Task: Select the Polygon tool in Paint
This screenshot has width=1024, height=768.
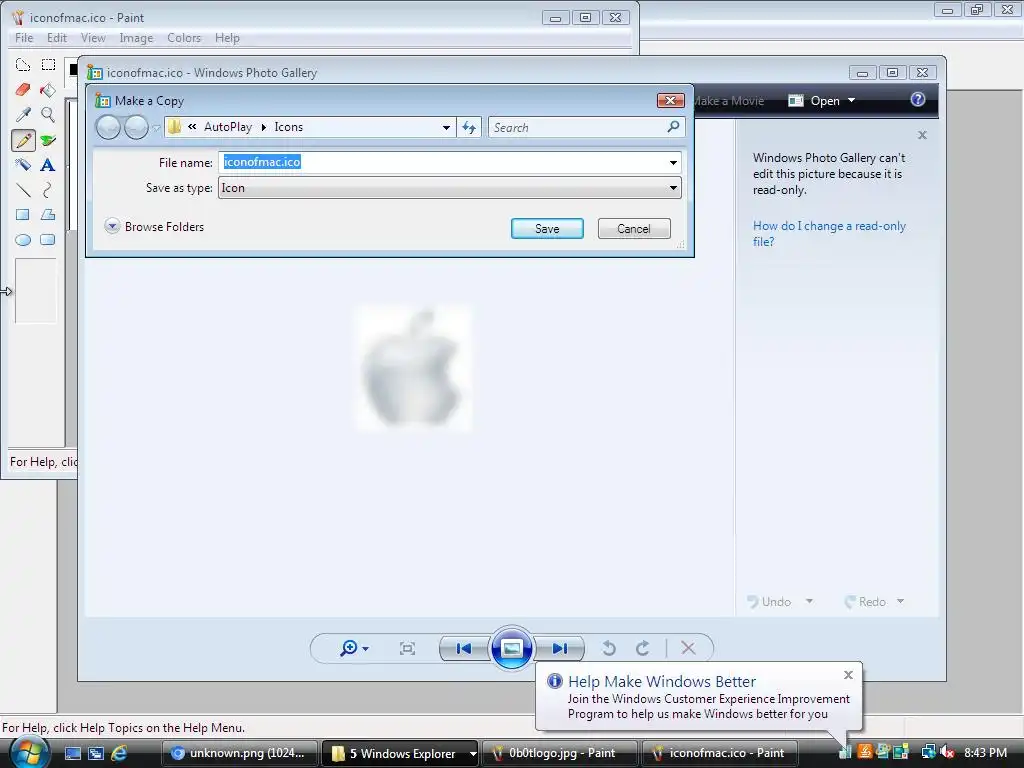Action: coord(48,215)
